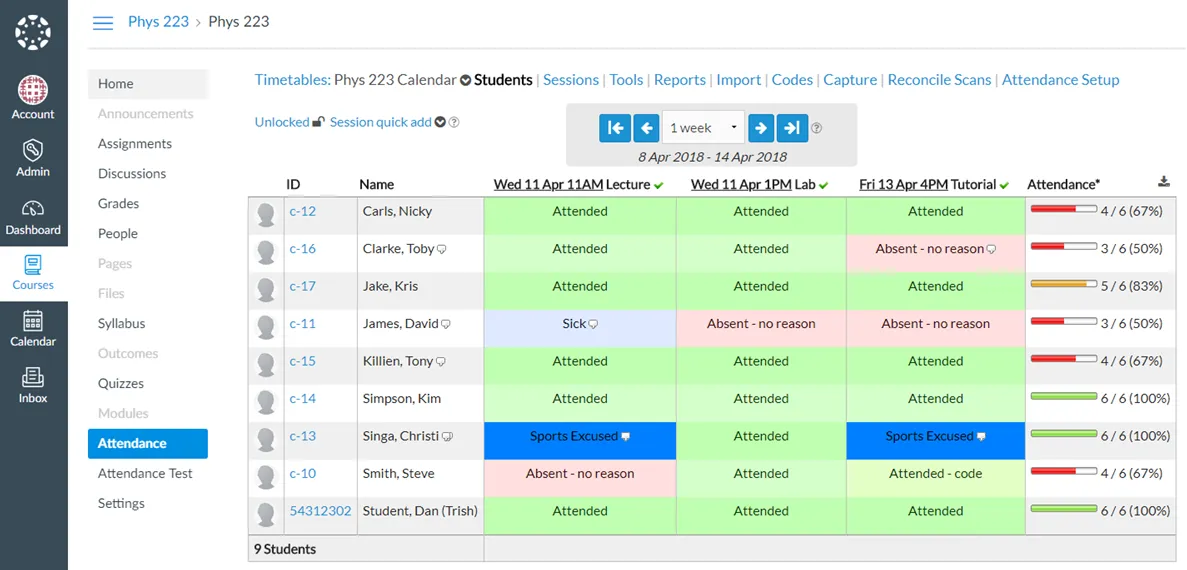The image size is (1187, 570).
Task: Switch to Import tab
Action: (x=739, y=79)
